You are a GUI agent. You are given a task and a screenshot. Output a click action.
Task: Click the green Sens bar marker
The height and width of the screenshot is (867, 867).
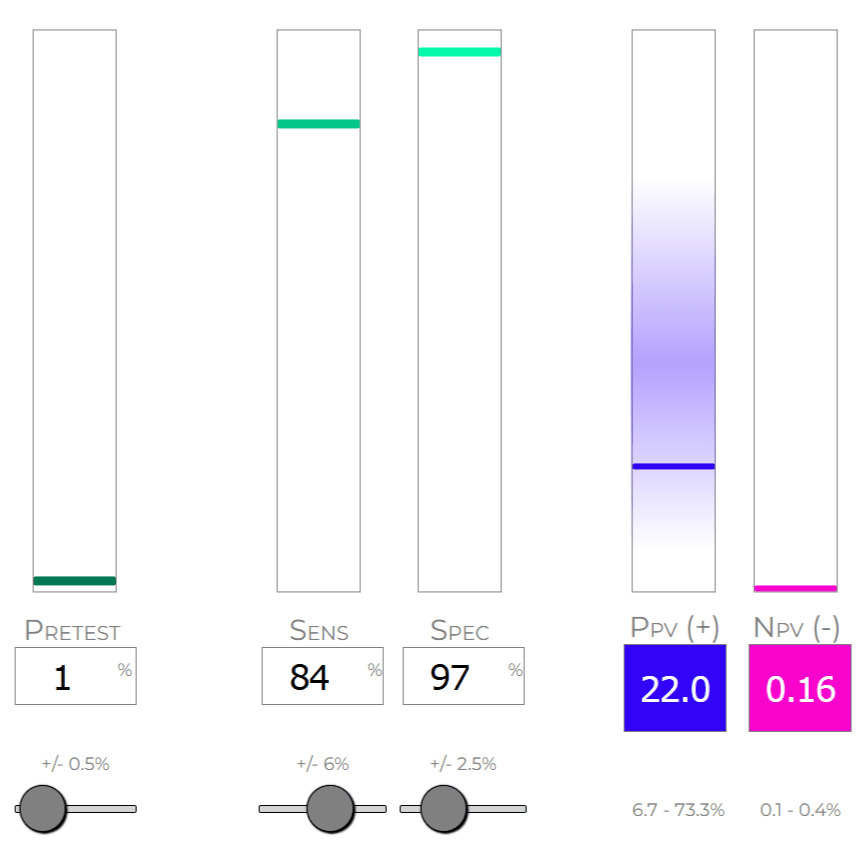[318, 124]
